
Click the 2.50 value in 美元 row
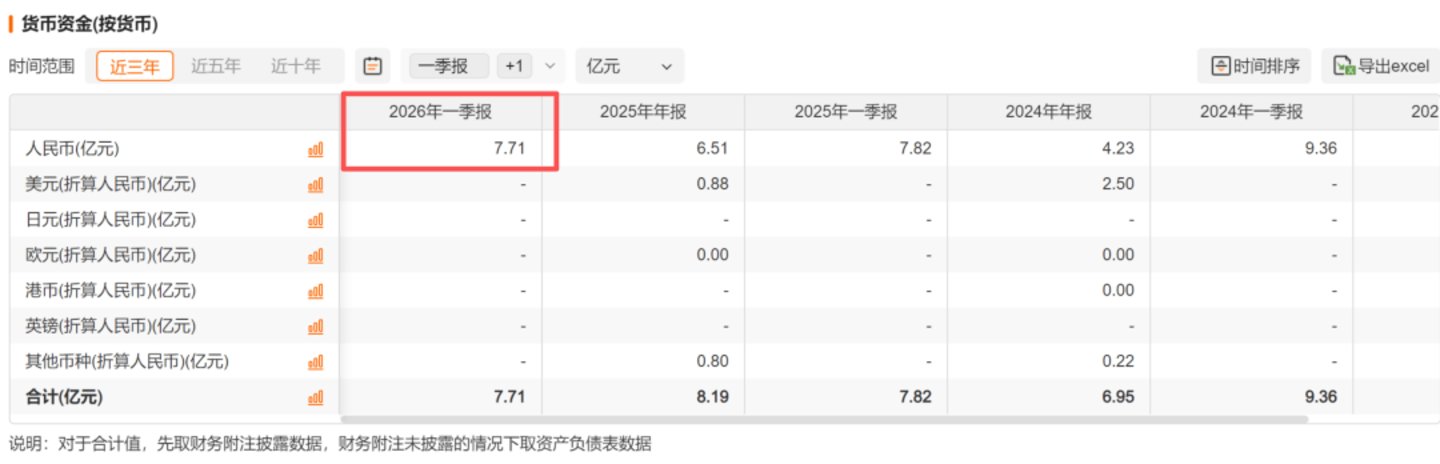1118,184
